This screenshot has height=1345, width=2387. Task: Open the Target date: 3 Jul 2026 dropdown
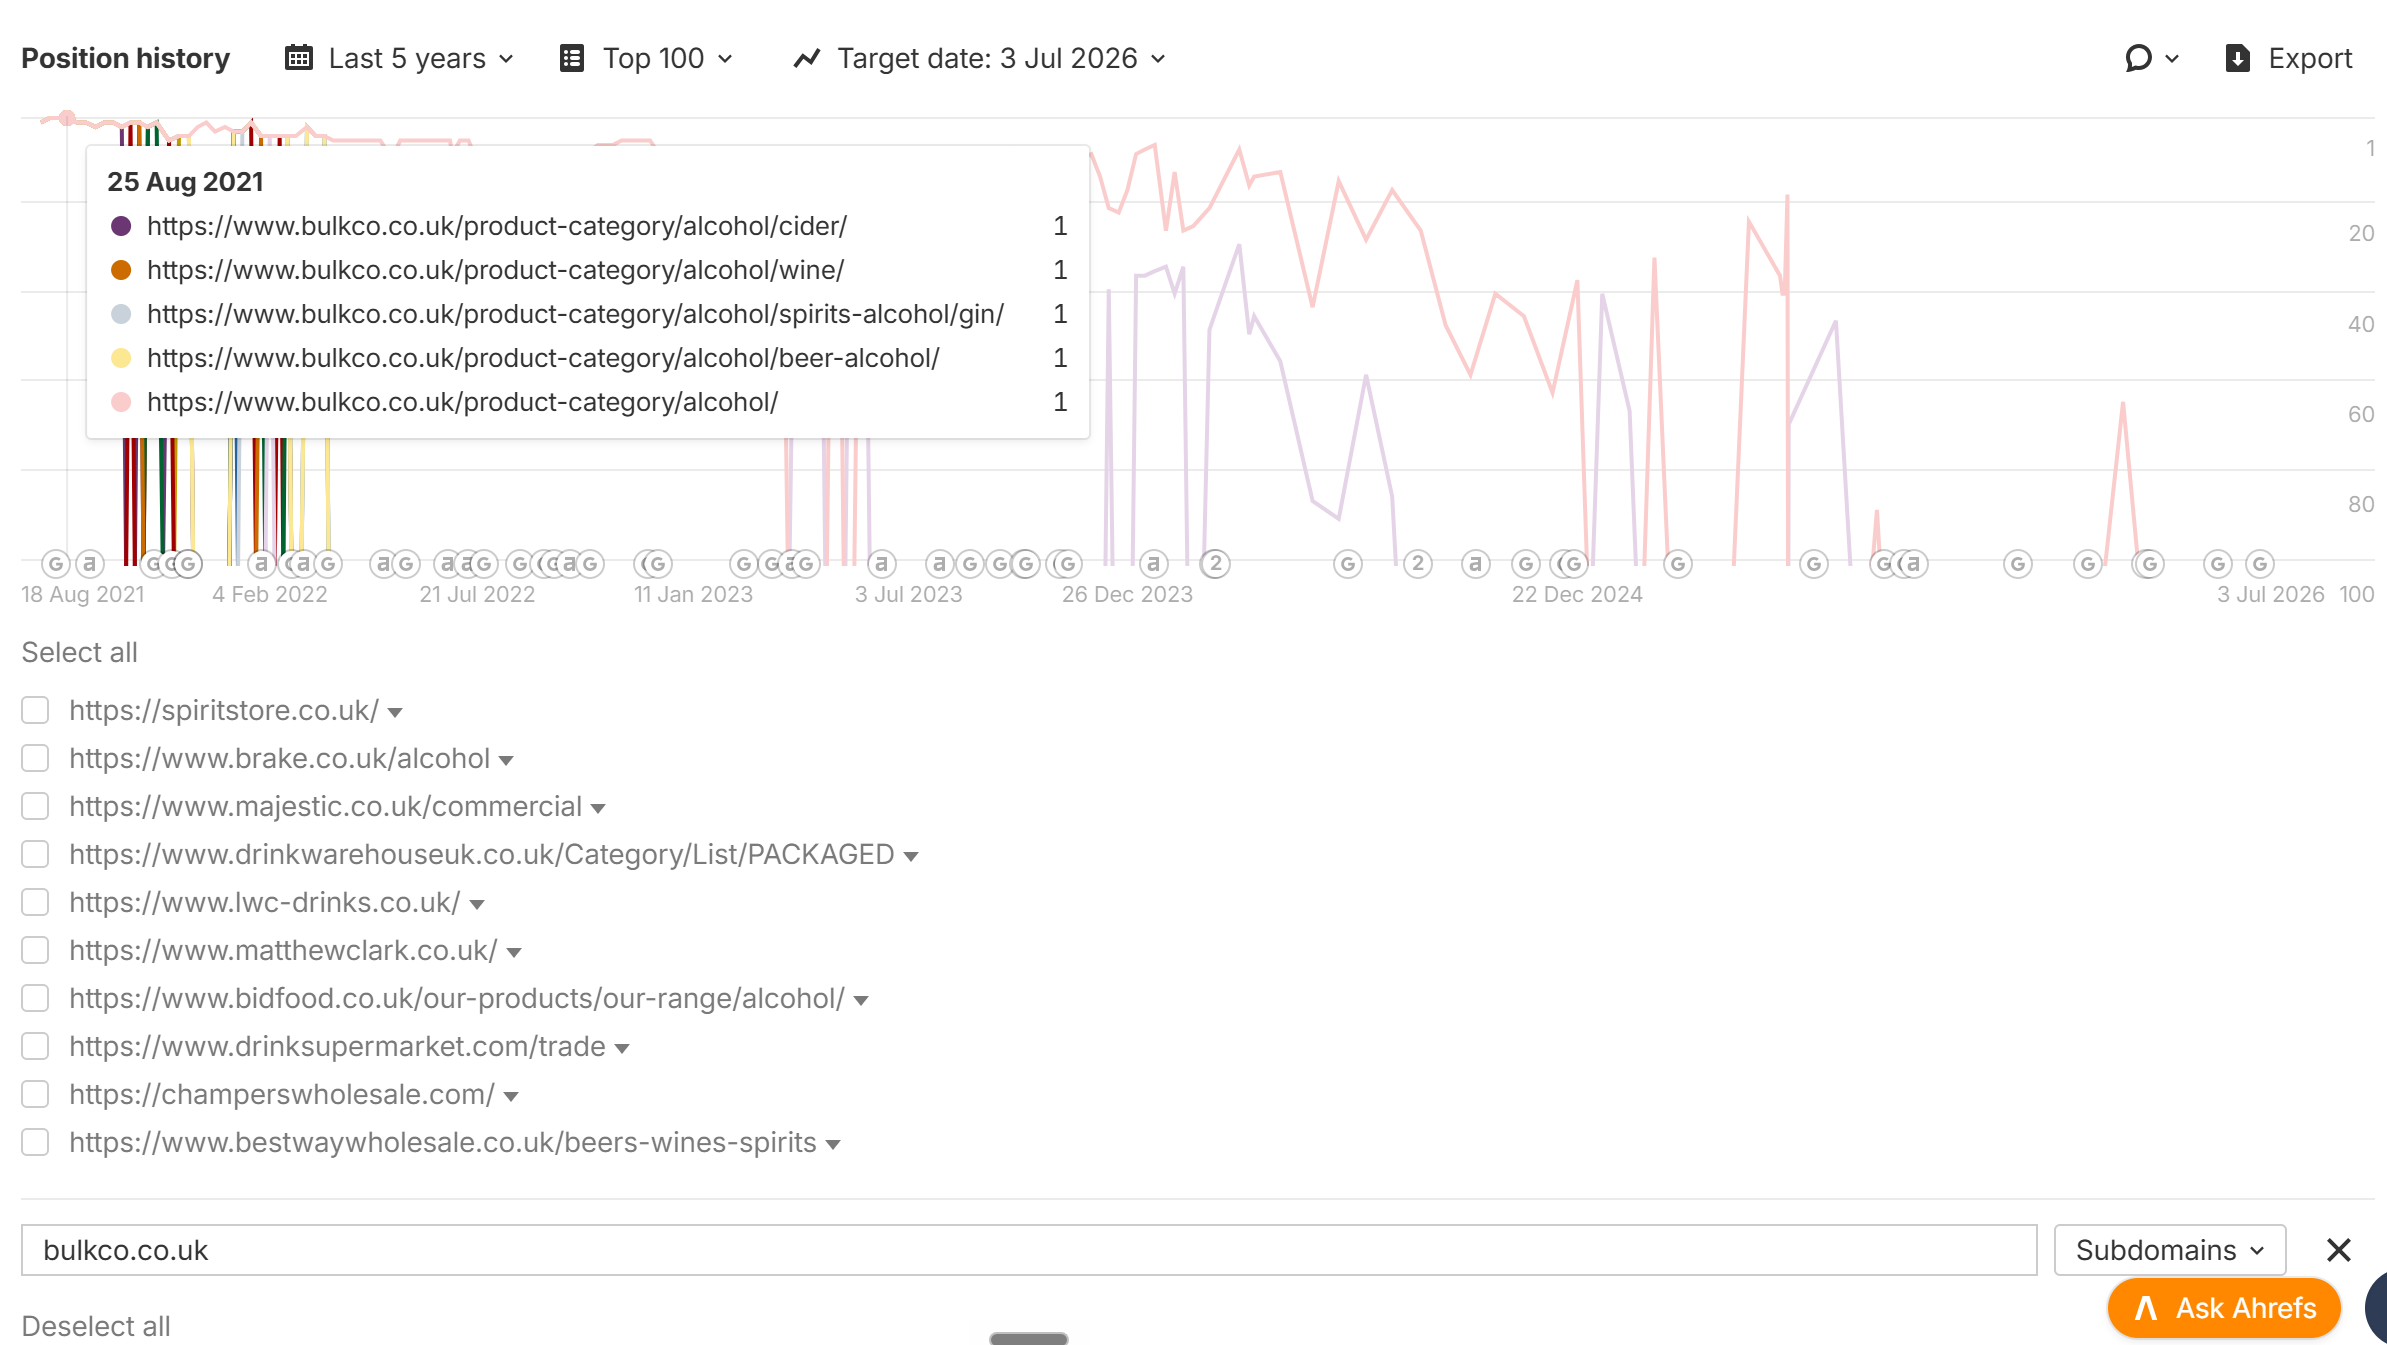pos(980,58)
